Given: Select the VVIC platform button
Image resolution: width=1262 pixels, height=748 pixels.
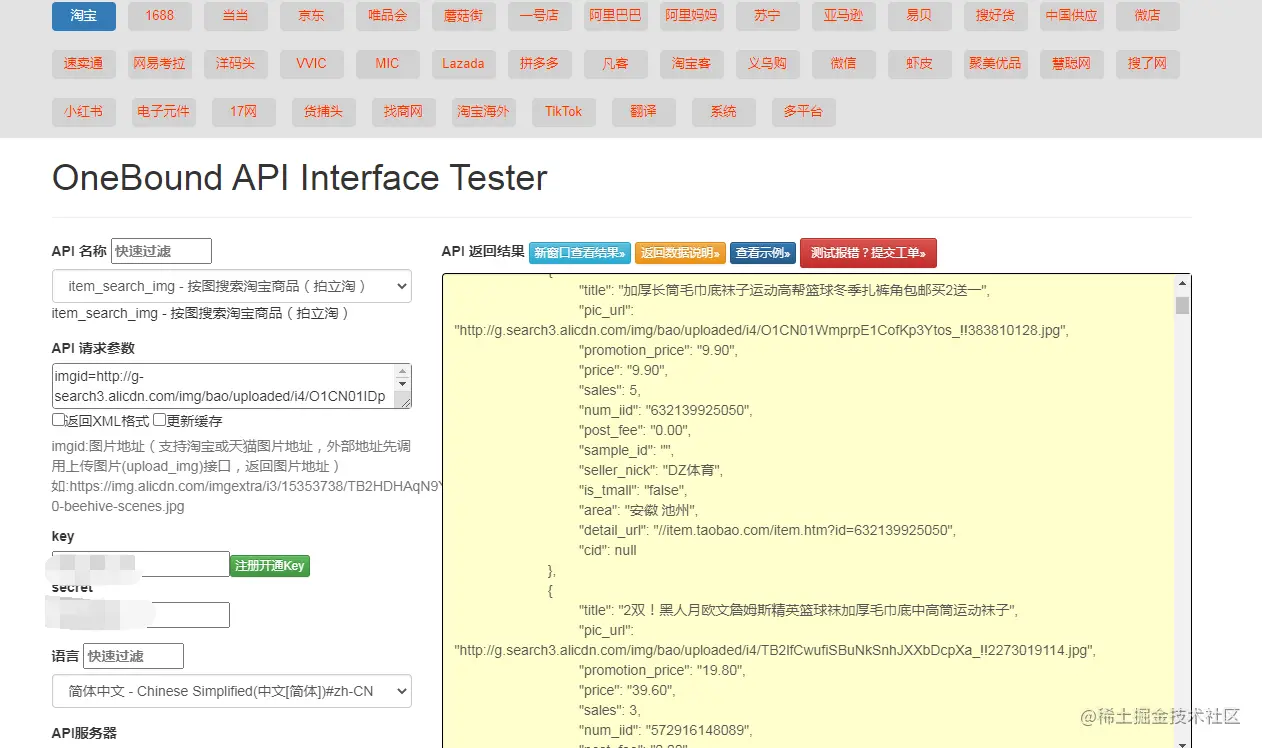Looking at the screenshot, I should (x=311, y=64).
